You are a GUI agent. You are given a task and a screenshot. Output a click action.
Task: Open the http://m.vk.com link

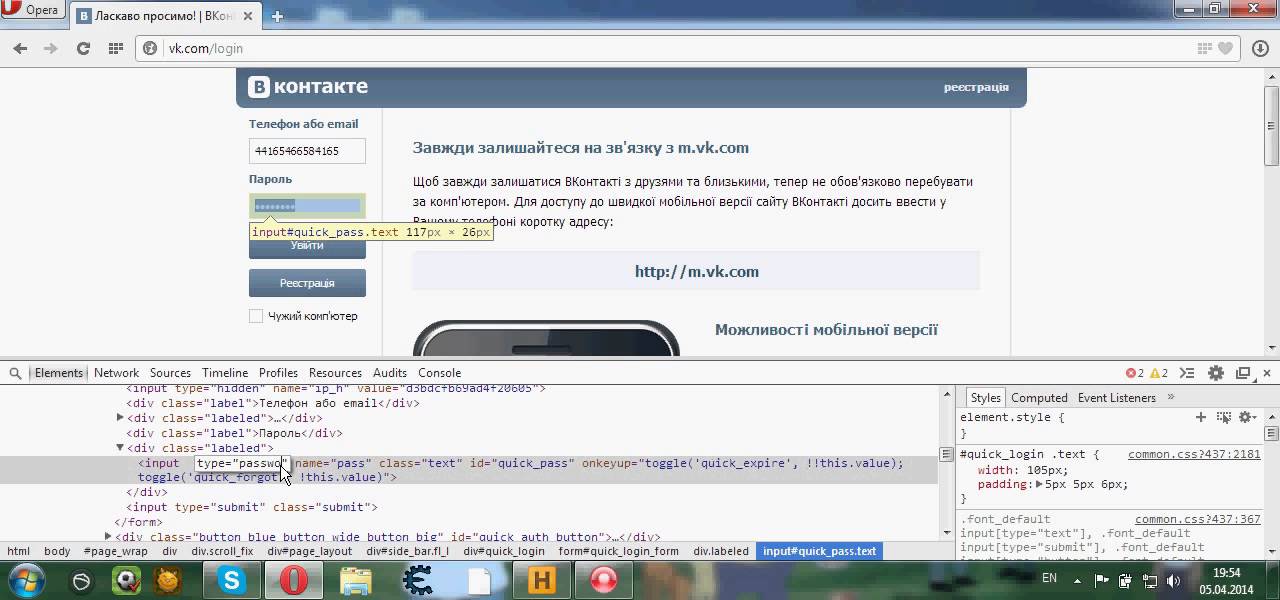coord(697,271)
